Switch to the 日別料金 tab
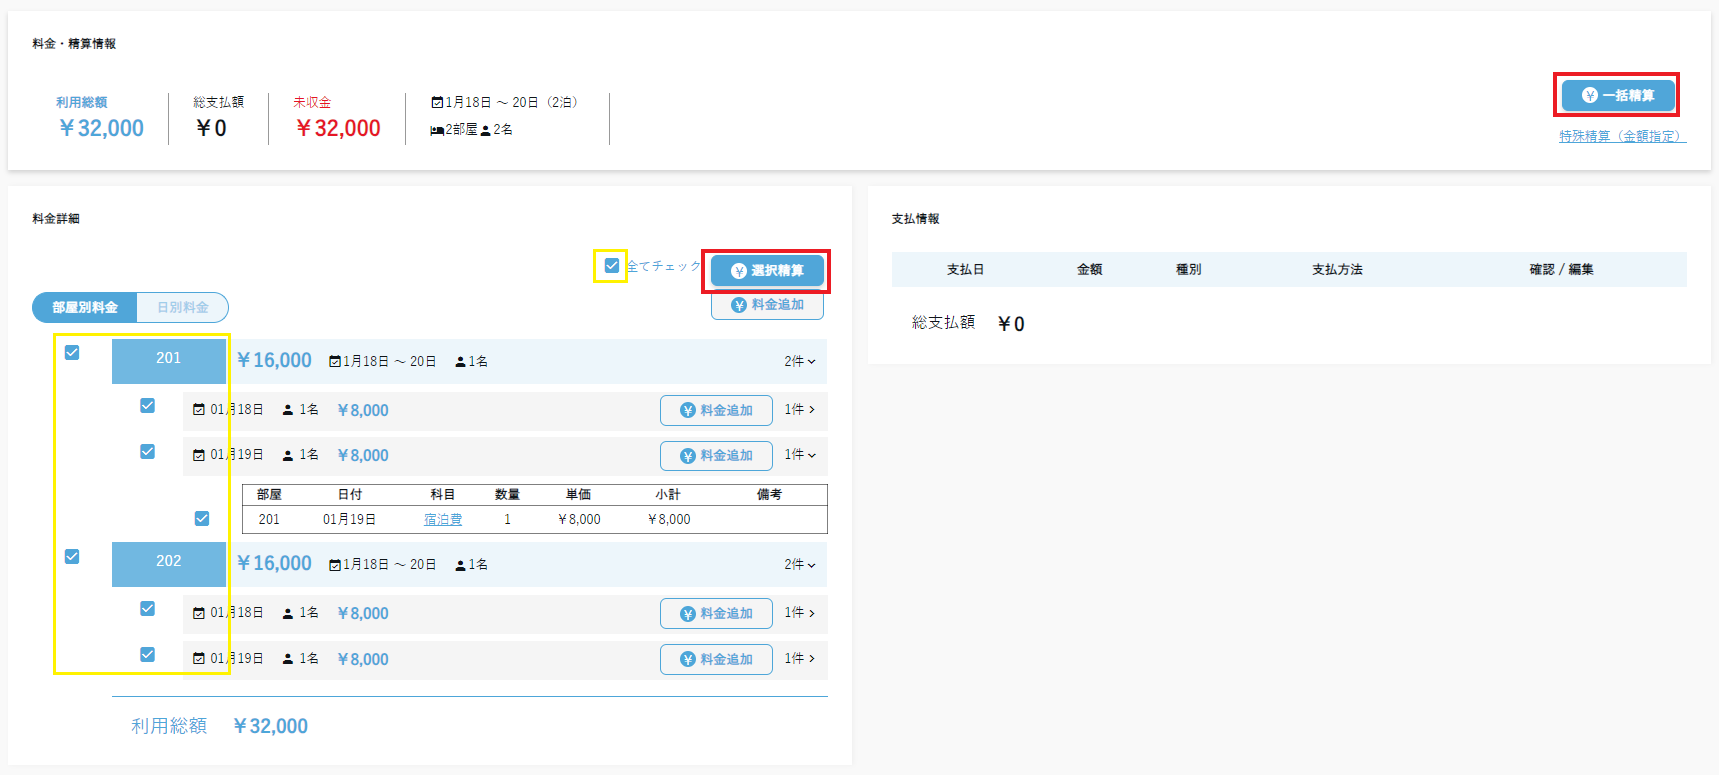 click(x=183, y=308)
